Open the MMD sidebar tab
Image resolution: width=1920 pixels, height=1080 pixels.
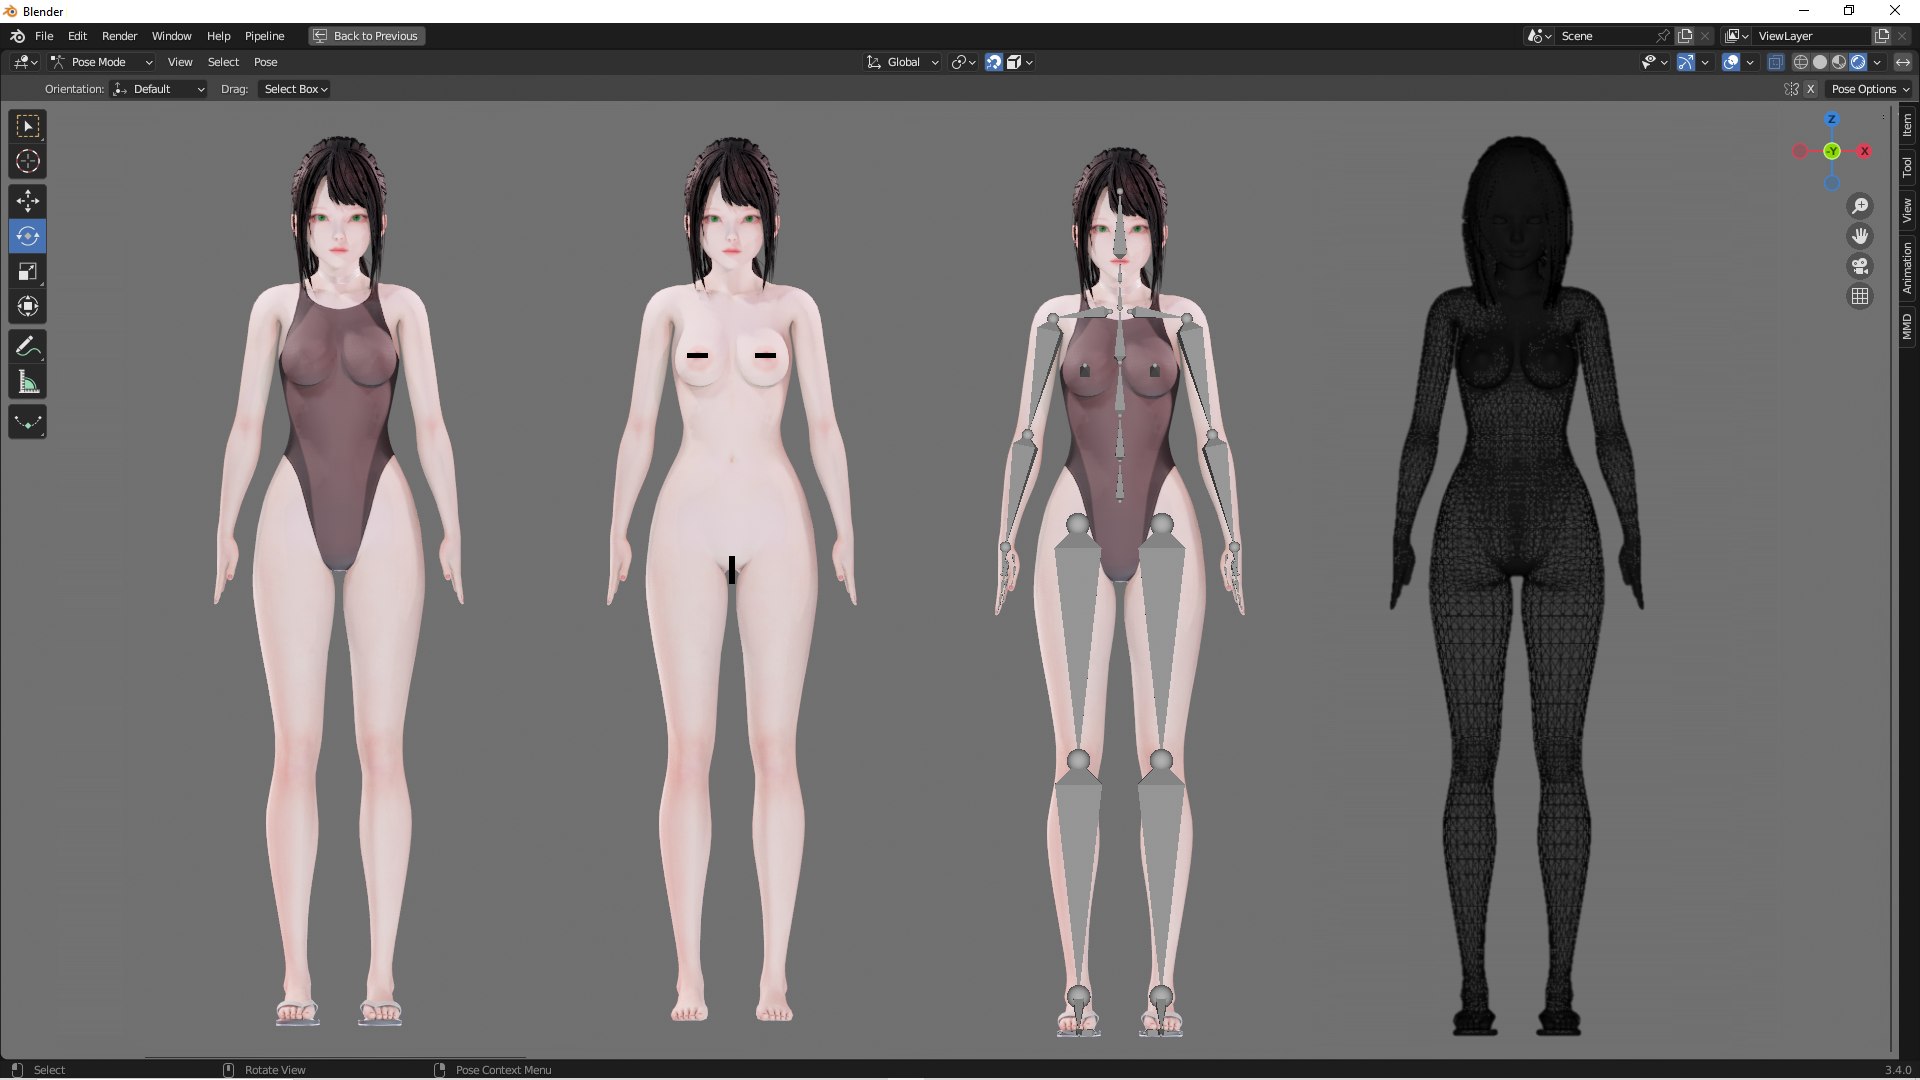click(x=1907, y=326)
